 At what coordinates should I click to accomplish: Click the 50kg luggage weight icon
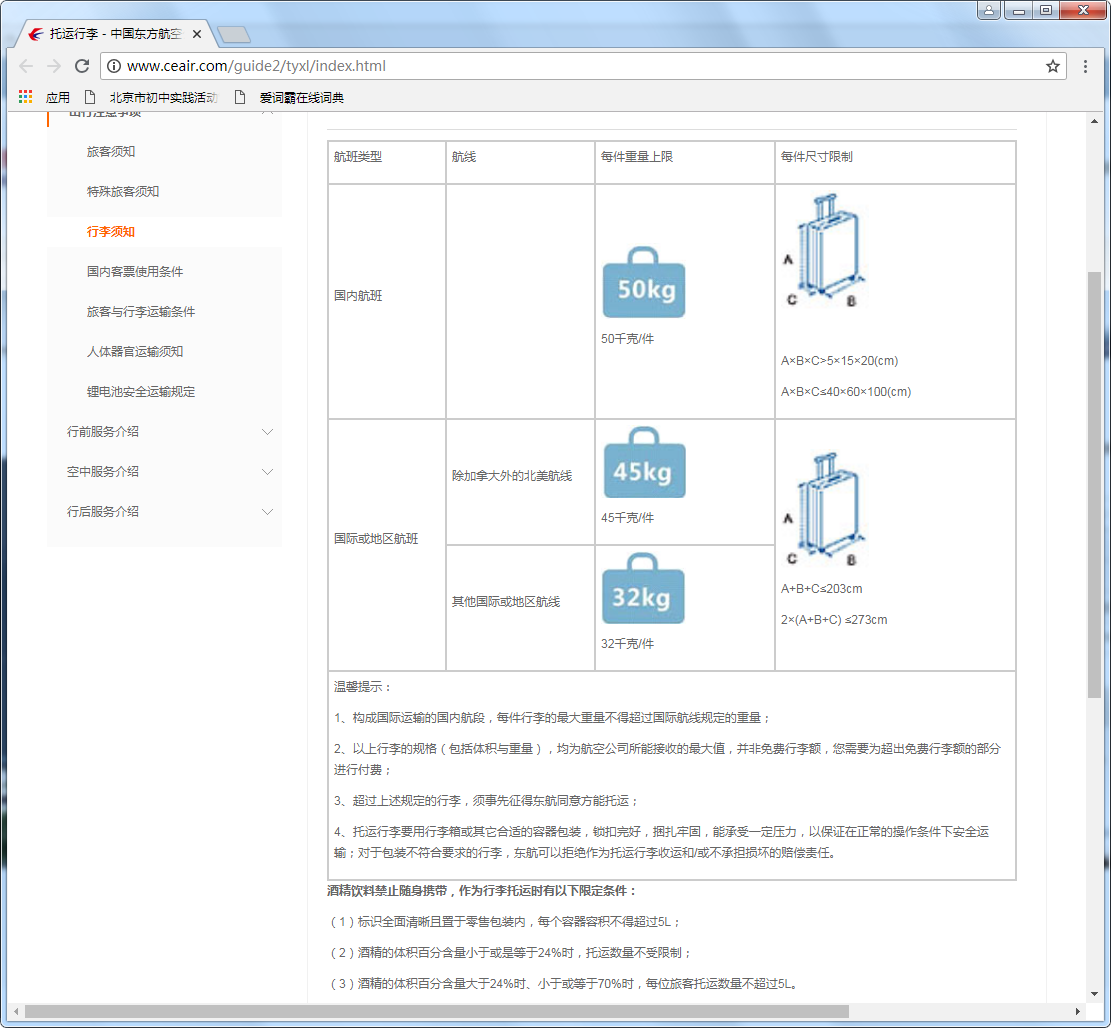pyautogui.click(x=644, y=282)
